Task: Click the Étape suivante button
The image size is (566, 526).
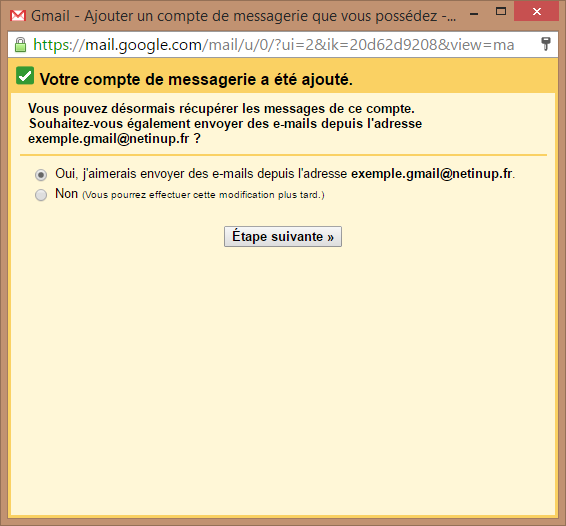Action: click(283, 237)
